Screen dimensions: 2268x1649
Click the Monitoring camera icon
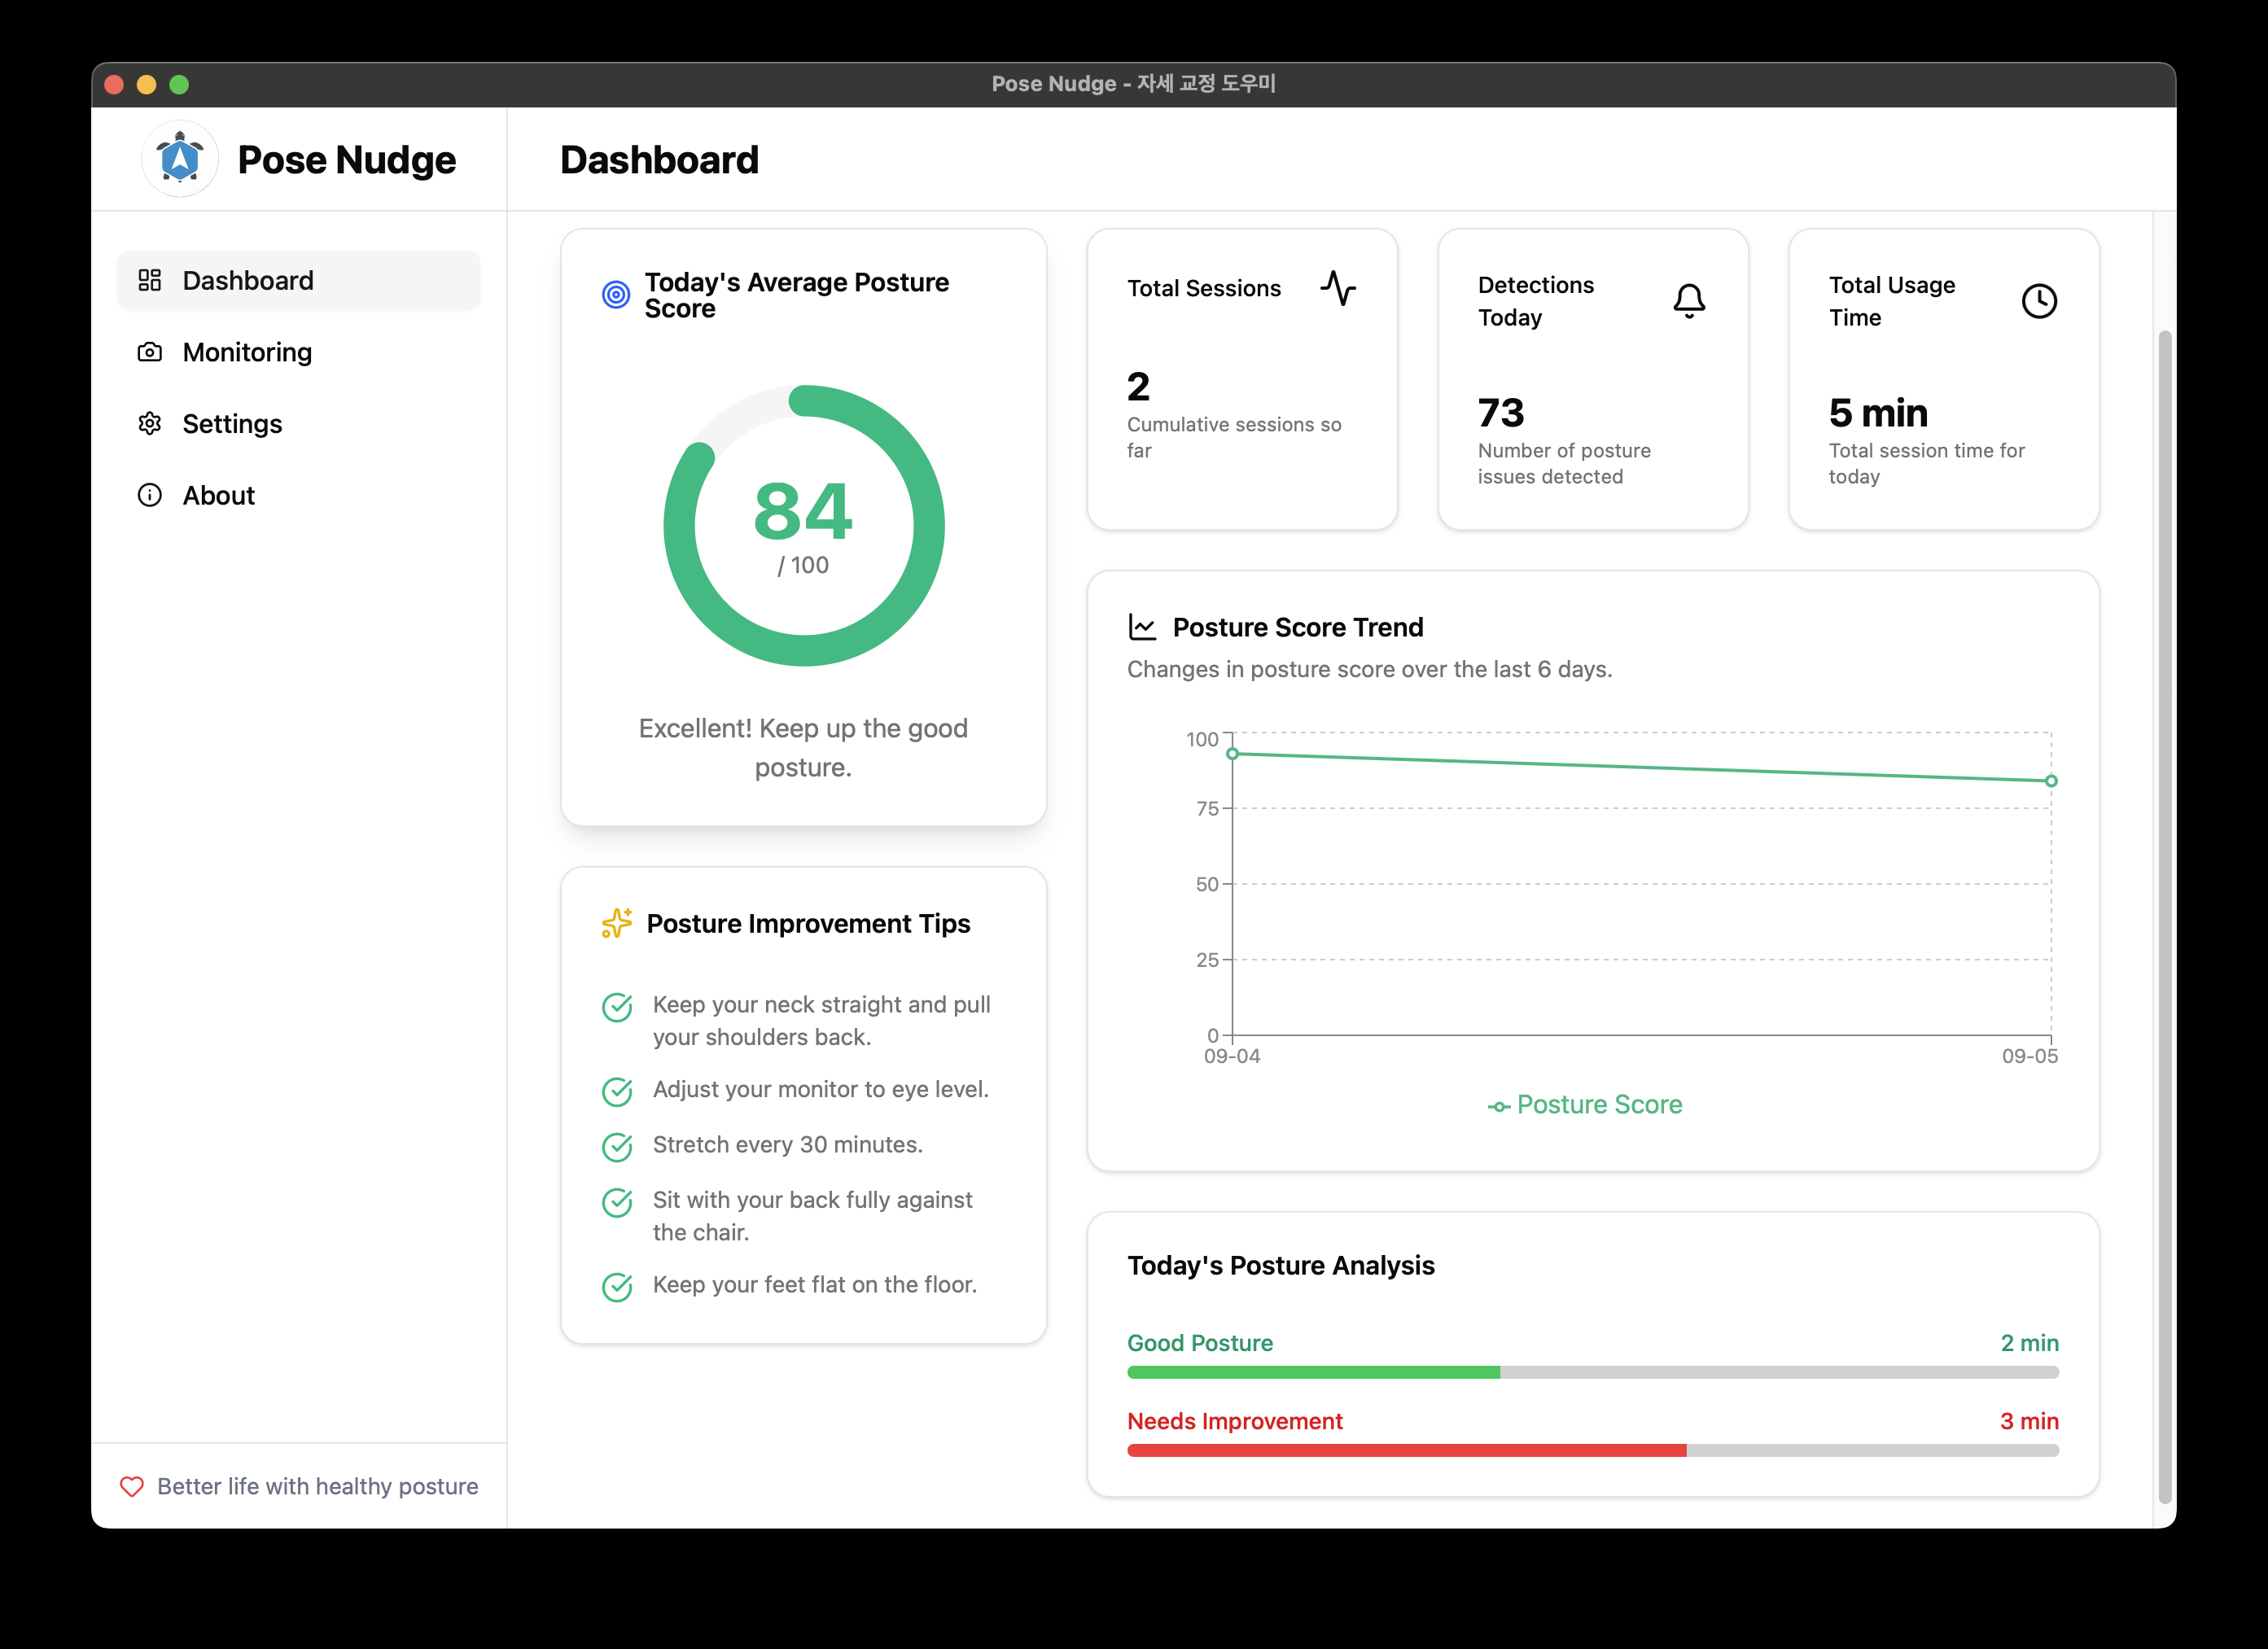pos(150,352)
